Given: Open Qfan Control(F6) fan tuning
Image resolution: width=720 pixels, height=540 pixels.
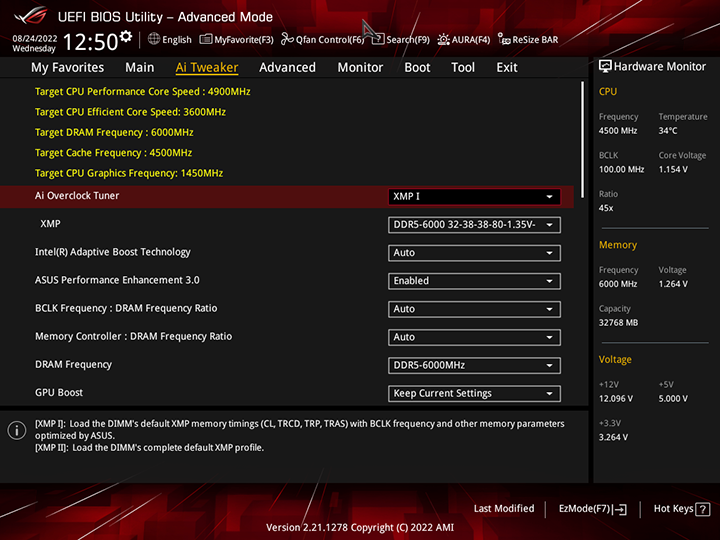Looking at the screenshot, I should click(x=323, y=40).
